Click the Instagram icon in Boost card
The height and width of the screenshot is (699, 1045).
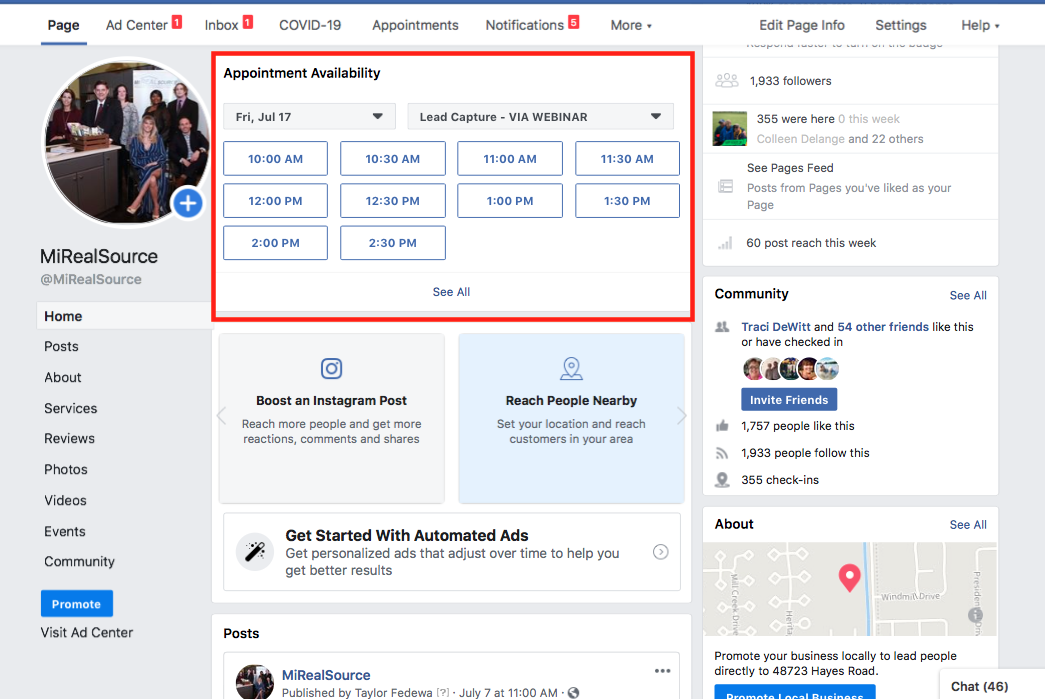(331, 368)
